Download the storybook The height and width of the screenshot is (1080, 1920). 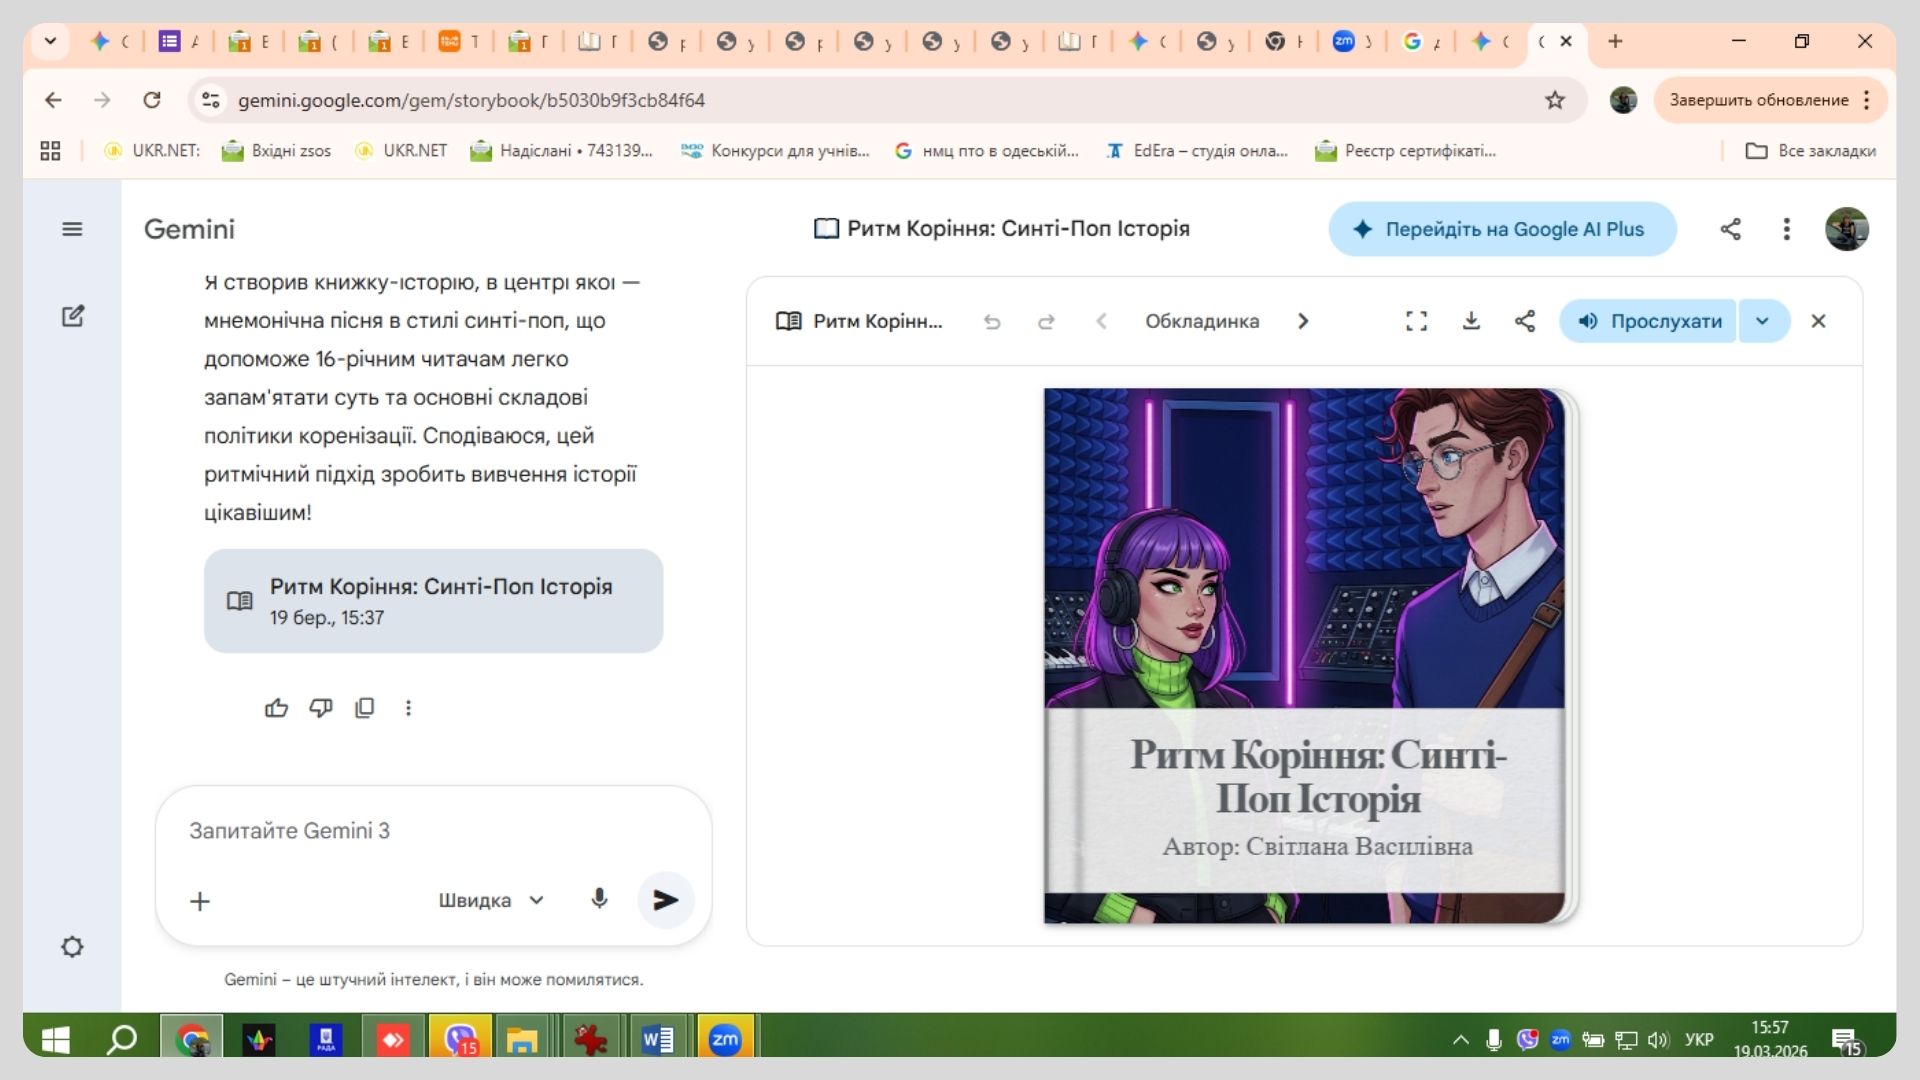pyautogui.click(x=1471, y=321)
